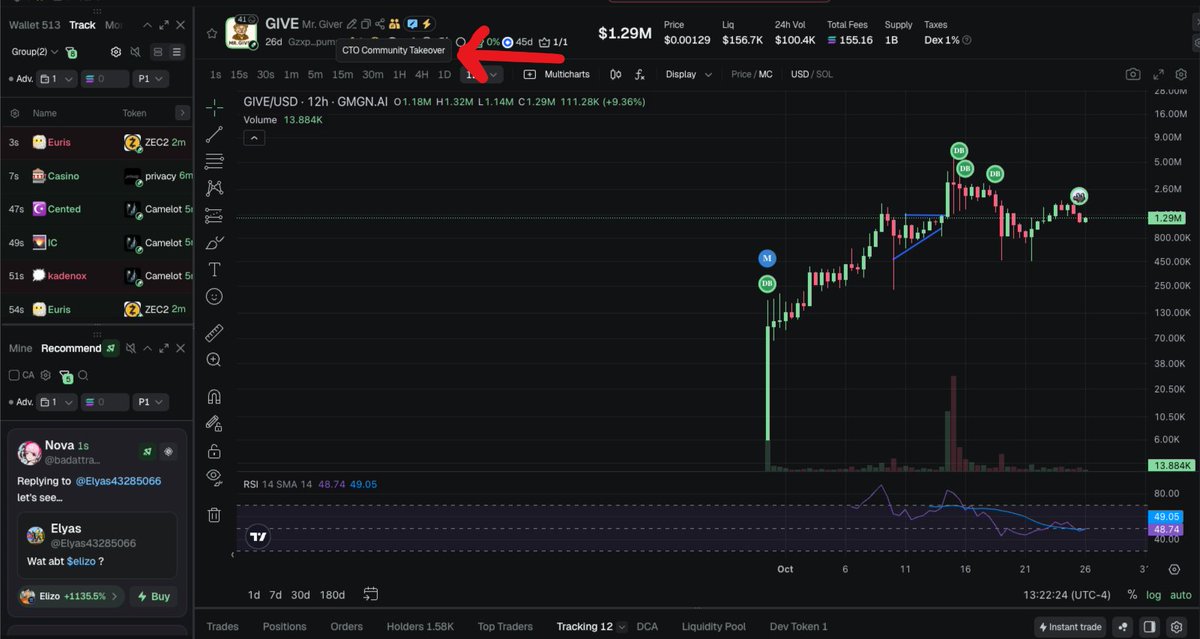Open Track panel settings gear

[116, 51]
